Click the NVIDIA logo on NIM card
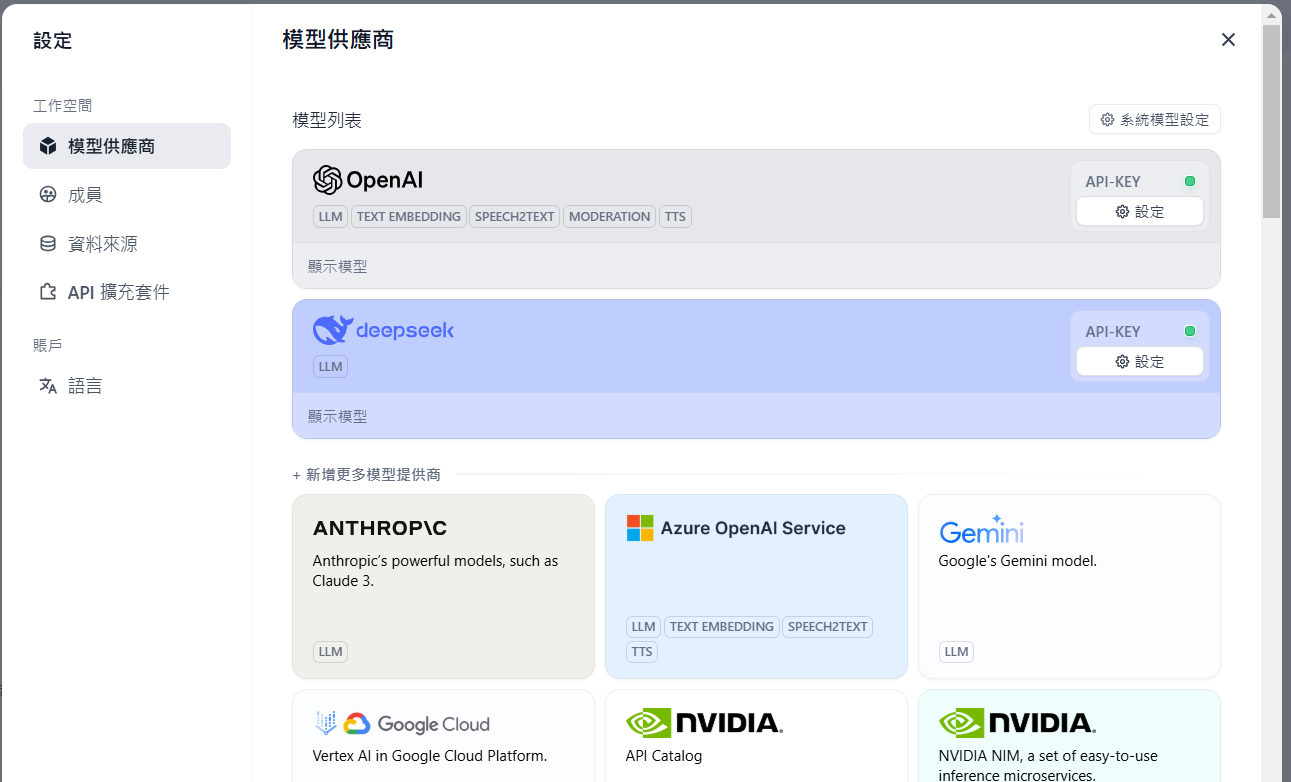Viewport: 1291px width, 782px height. pyautogui.click(x=1017, y=723)
